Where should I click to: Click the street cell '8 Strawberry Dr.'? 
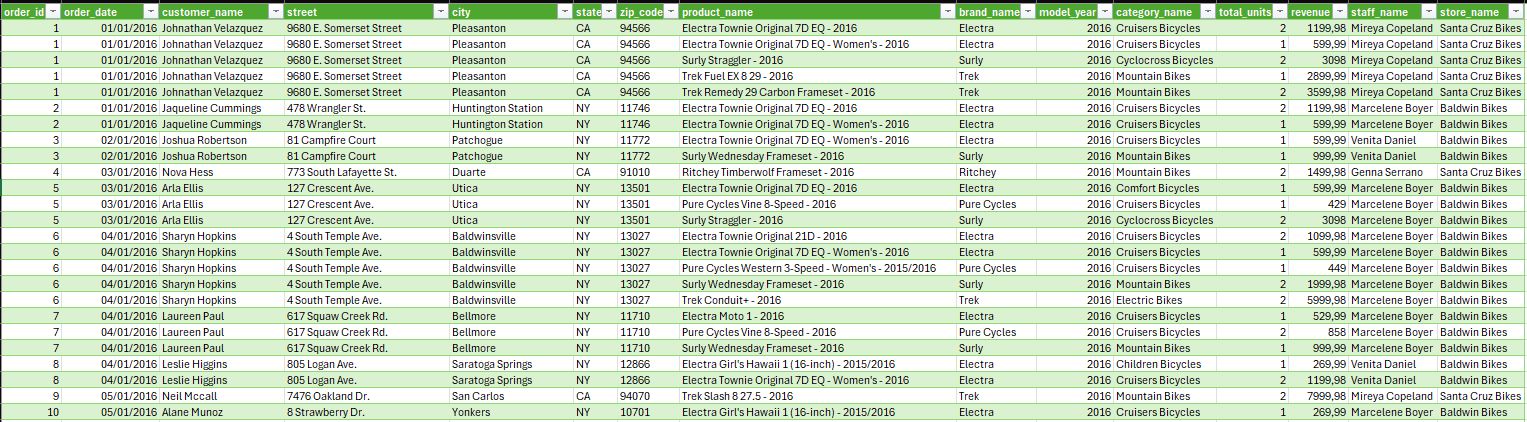click(366, 412)
